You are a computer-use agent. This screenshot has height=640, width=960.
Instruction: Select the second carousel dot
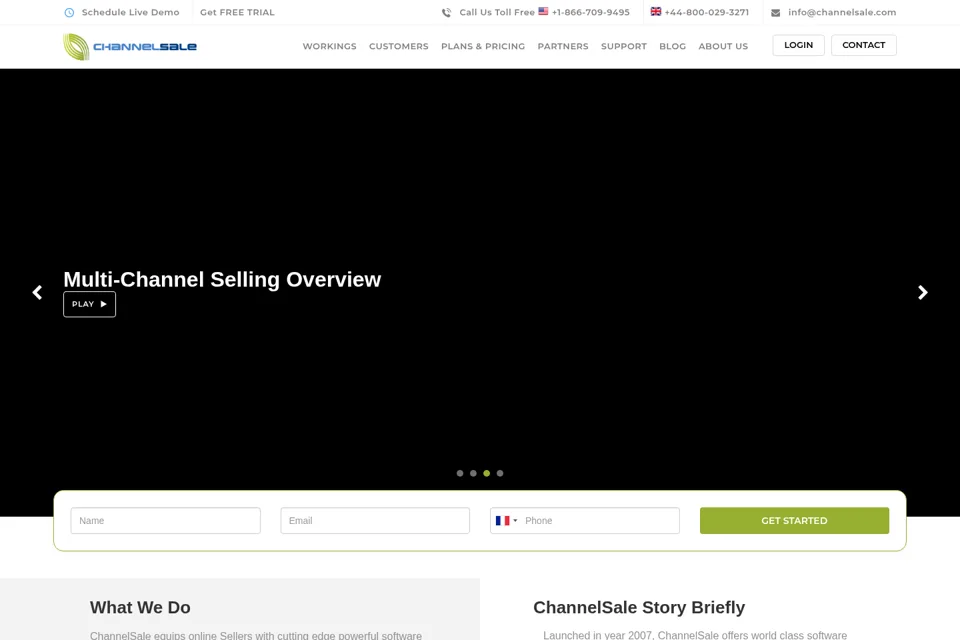[473, 473]
